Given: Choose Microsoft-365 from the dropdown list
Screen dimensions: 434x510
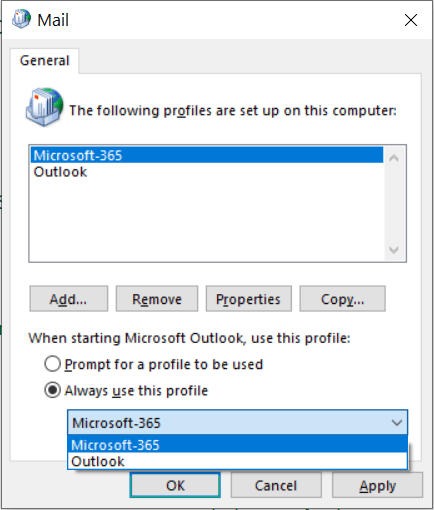Looking at the screenshot, I should 237,445.
